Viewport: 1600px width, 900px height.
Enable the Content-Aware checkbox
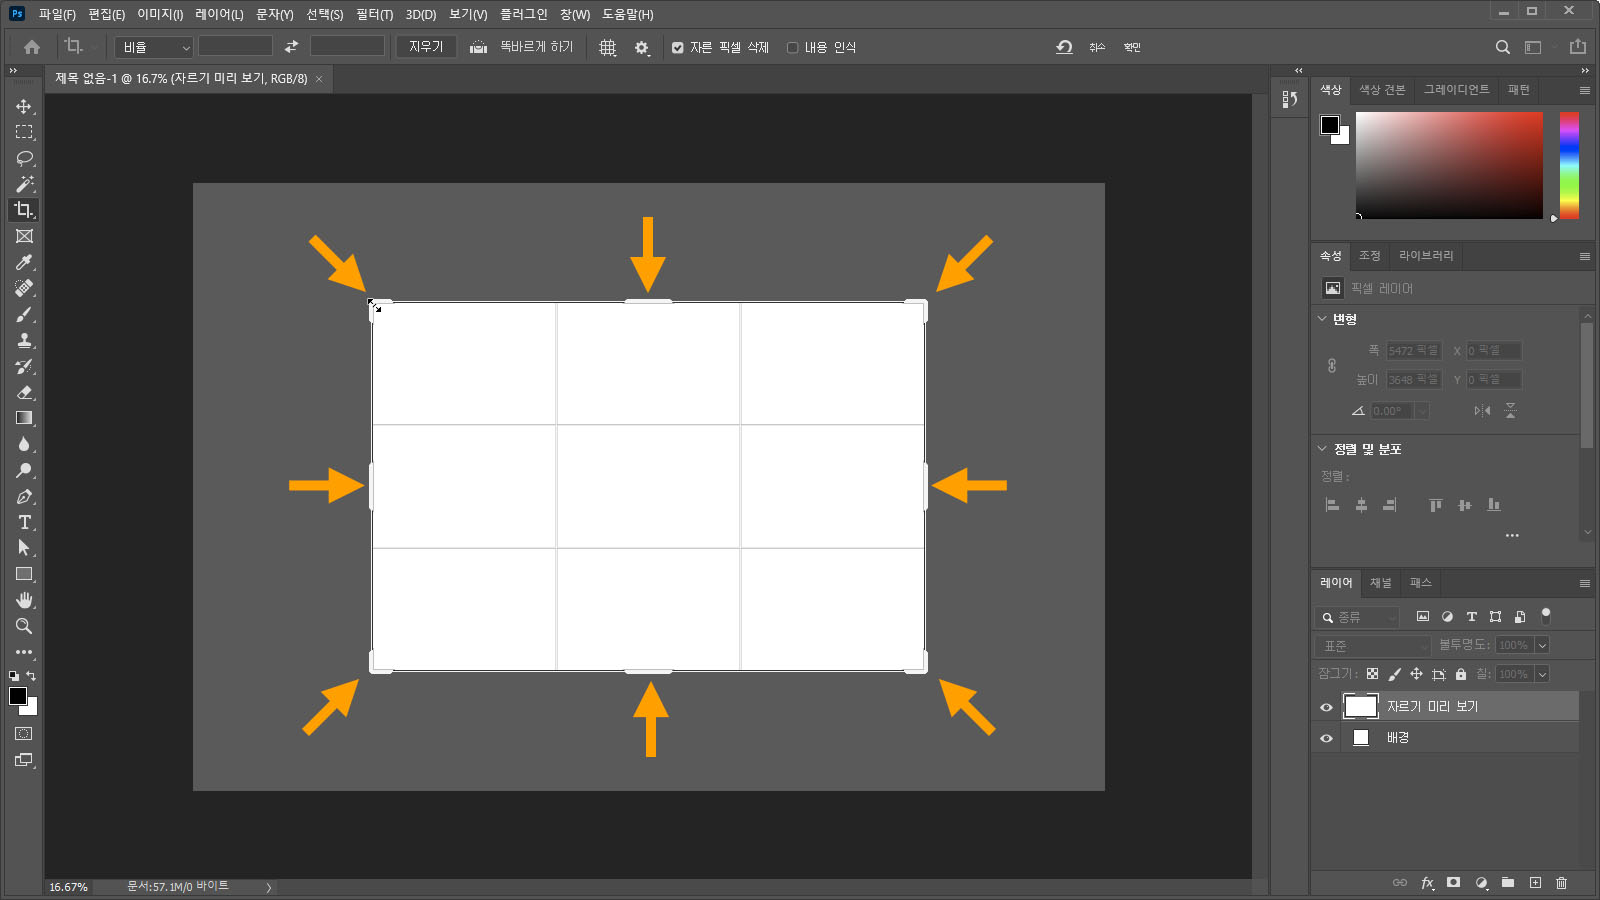pyautogui.click(x=792, y=47)
